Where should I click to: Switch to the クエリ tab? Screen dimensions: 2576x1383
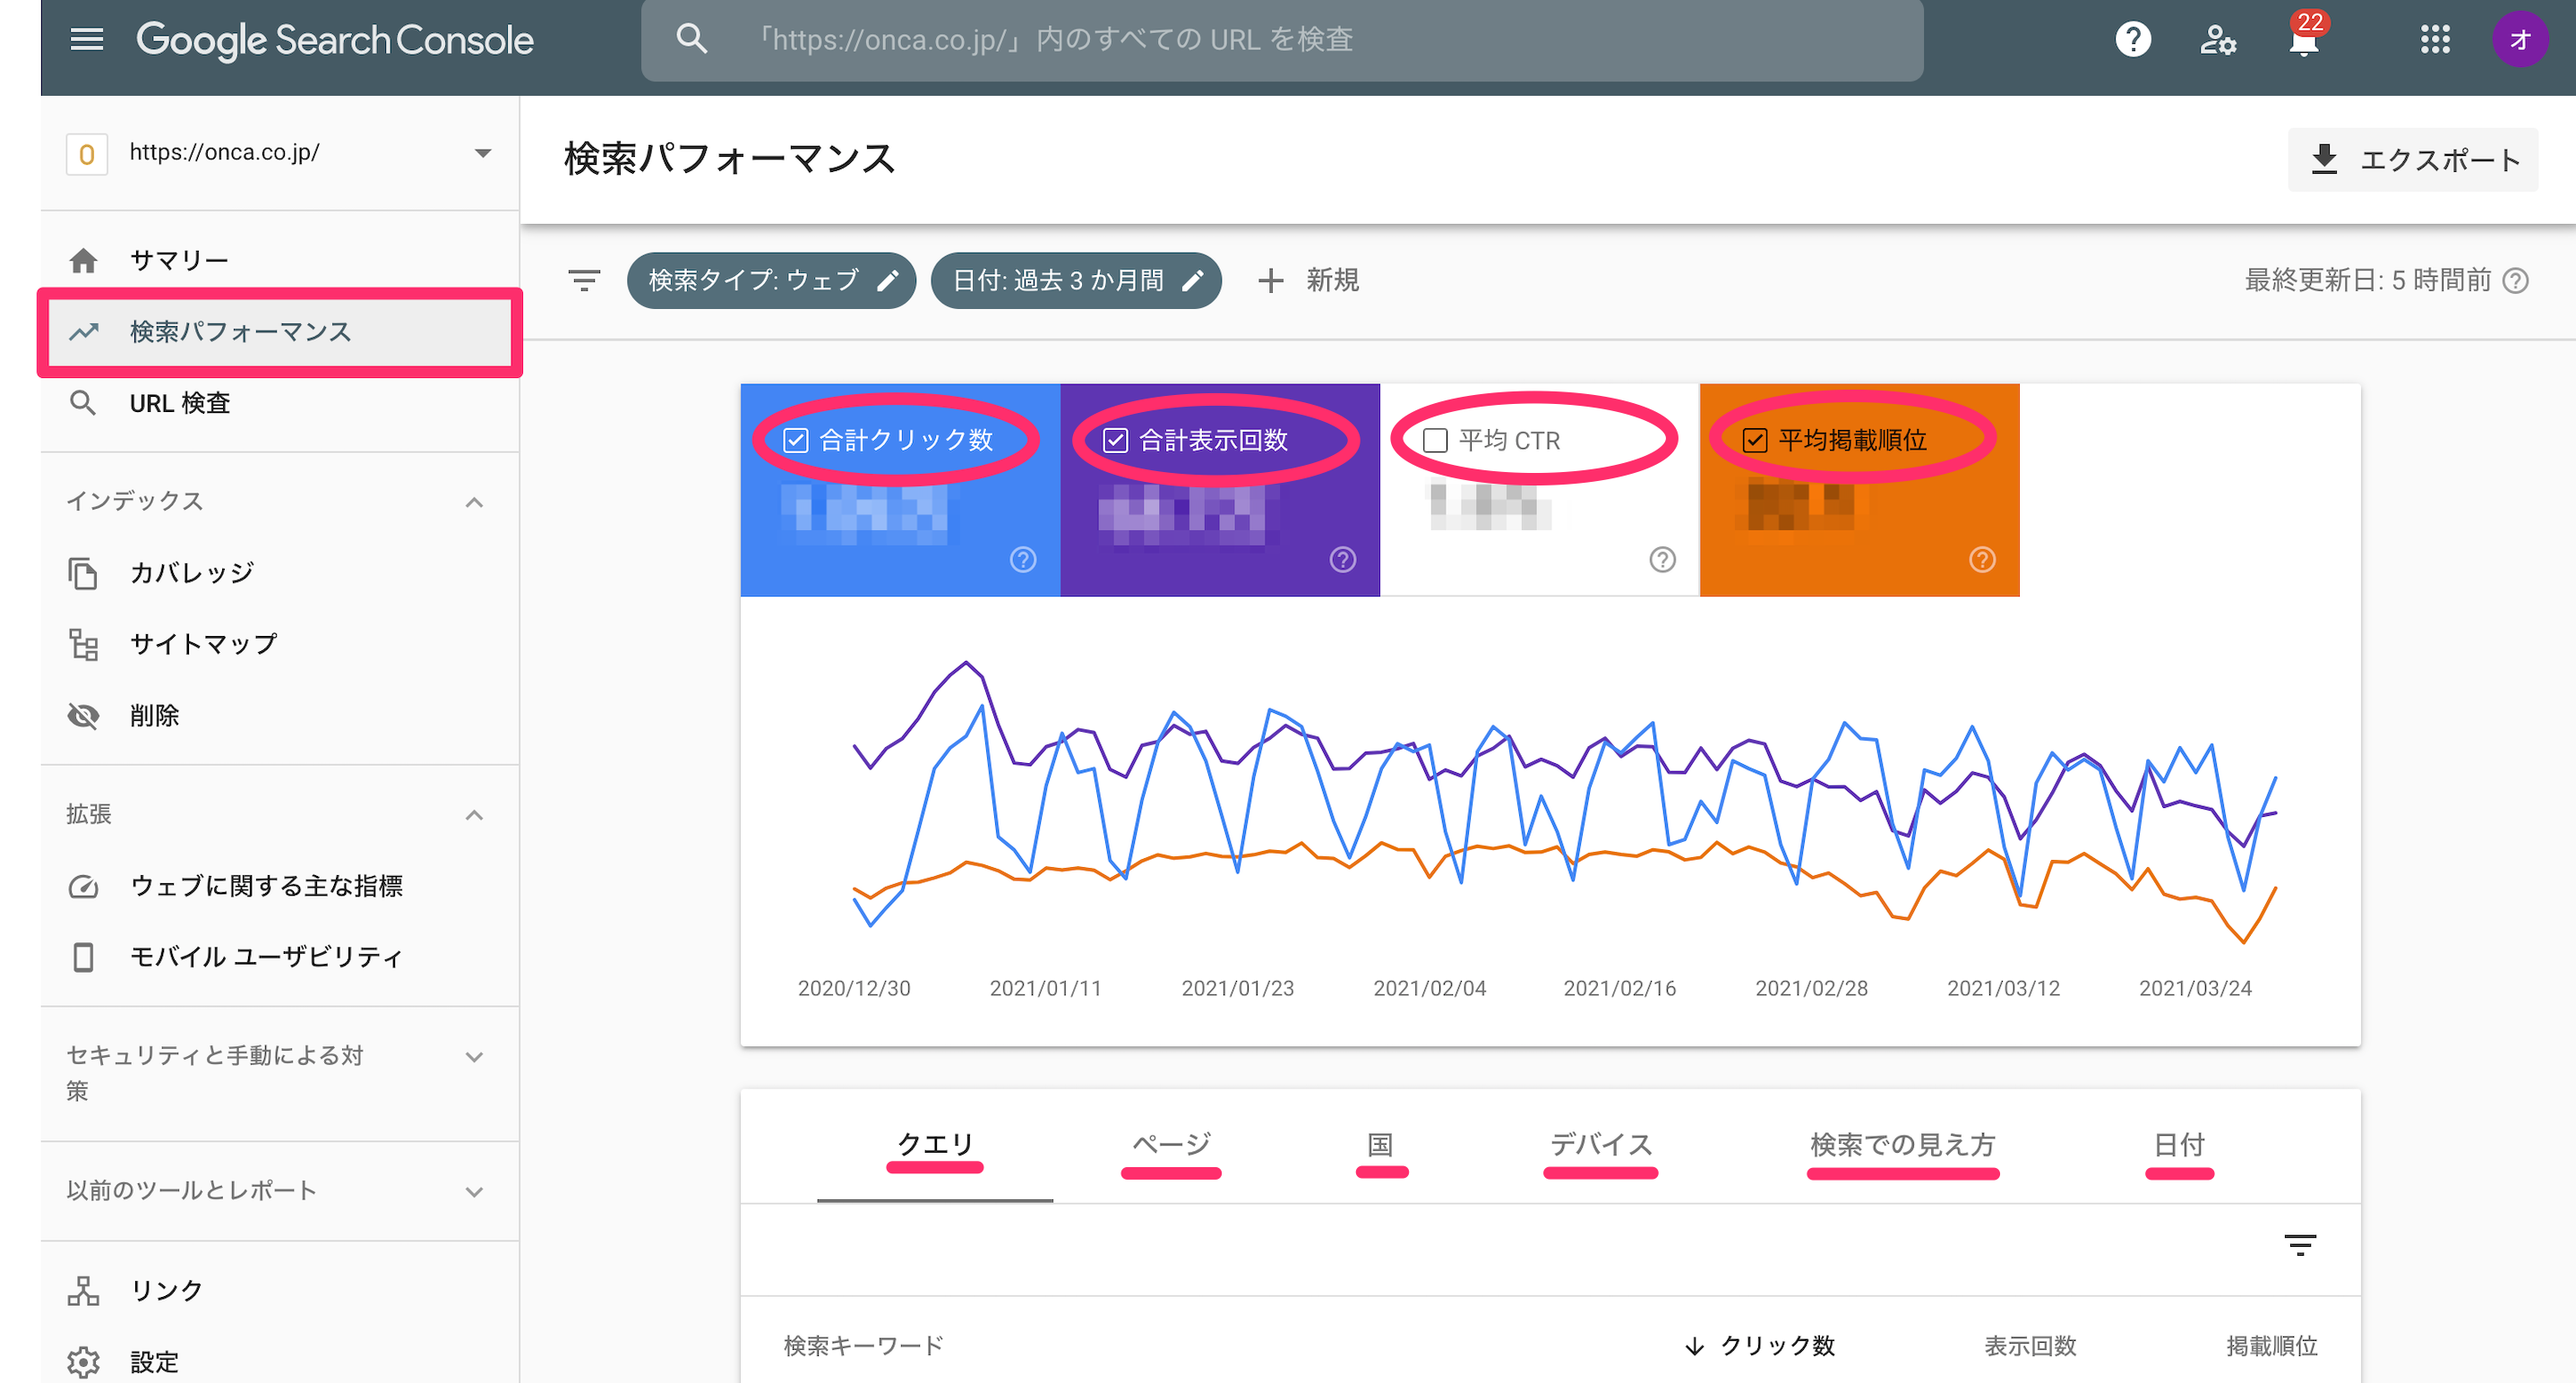[935, 1145]
